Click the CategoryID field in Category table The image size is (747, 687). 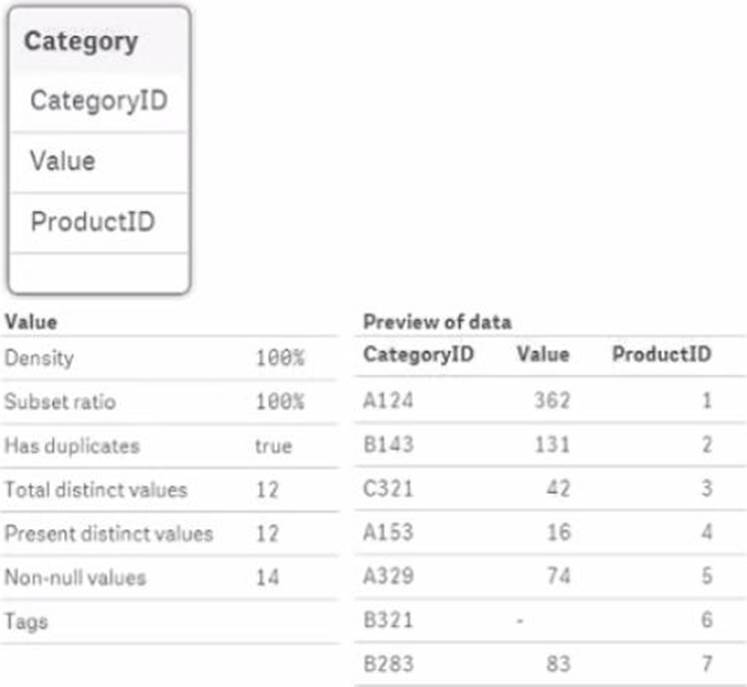pos(97,101)
